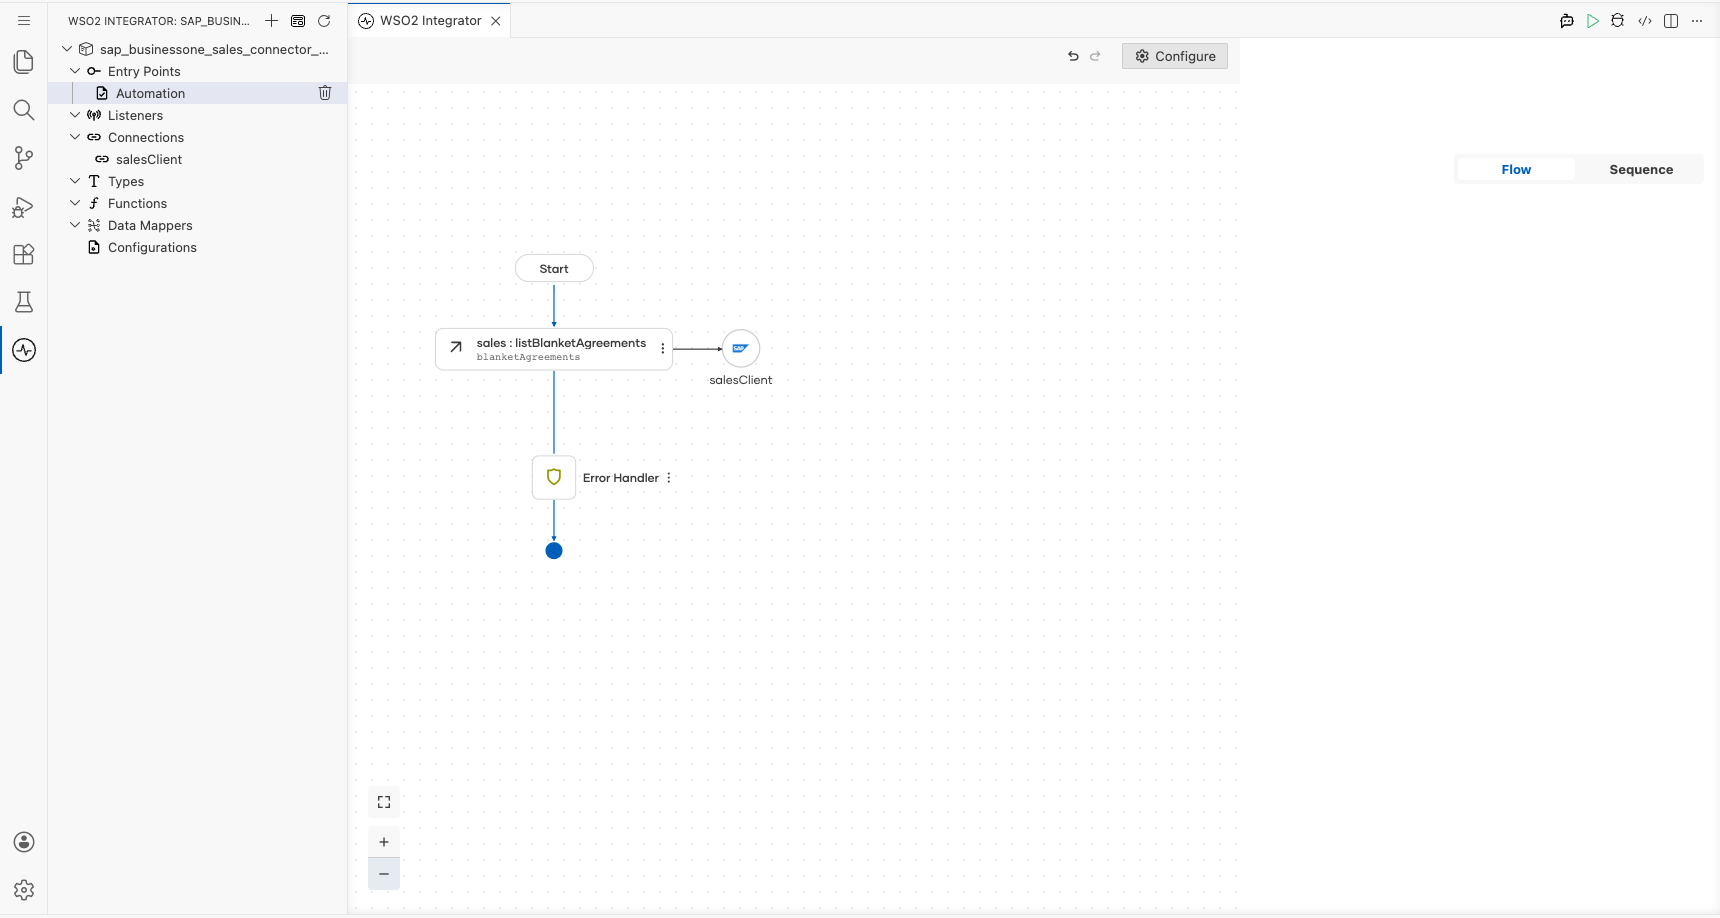Viewport: 1720px width, 918px height.
Task: Start debugging with the bug icon
Action: pyautogui.click(x=1618, y=21)
